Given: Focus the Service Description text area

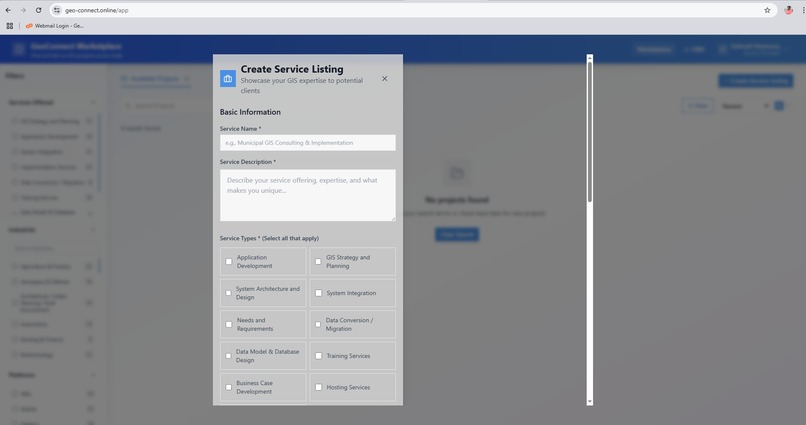Looking at the screenshot, I should pyautogui.click(x=308, y=195).
